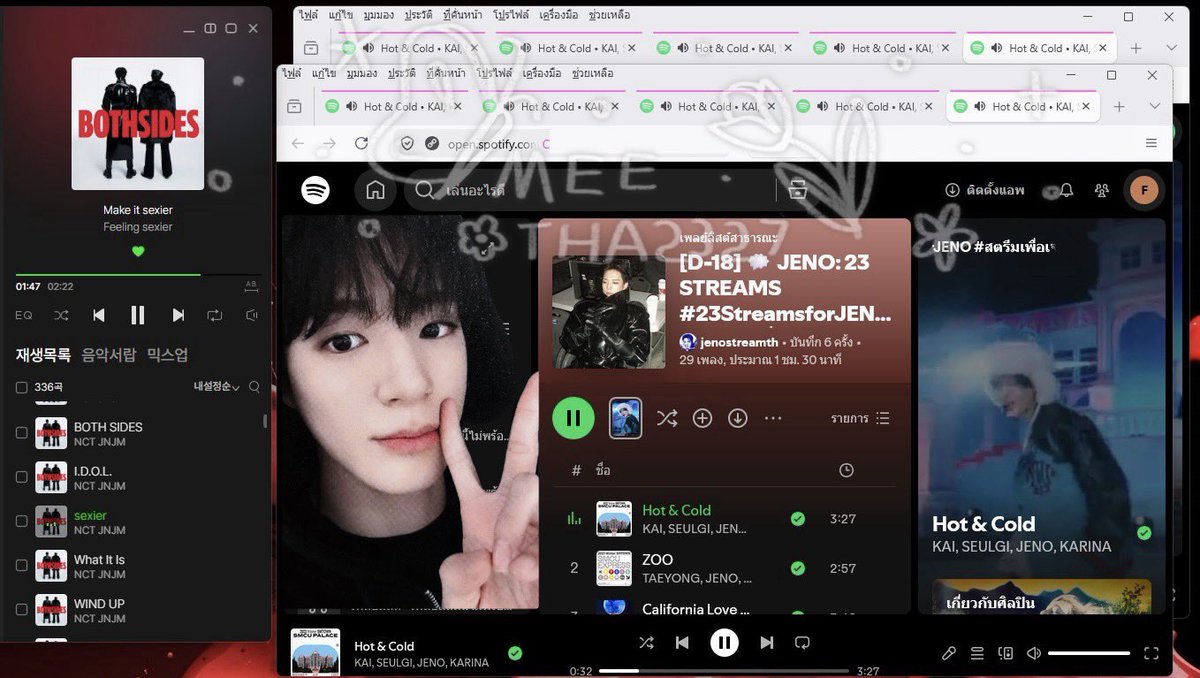Click the download playlist button
This screenshot has width=1200, height=678.
(738, 418)
